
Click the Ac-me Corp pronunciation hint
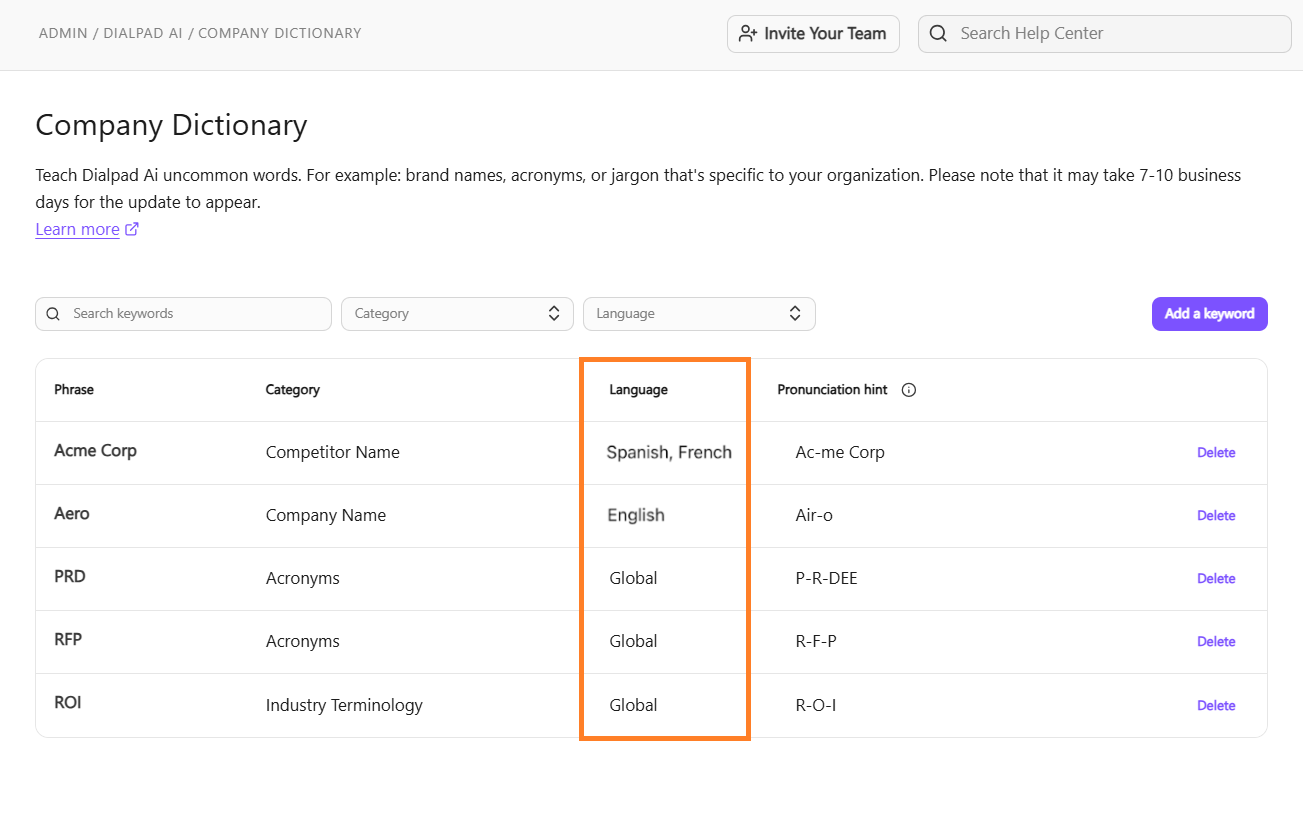(x=840, y=452)
